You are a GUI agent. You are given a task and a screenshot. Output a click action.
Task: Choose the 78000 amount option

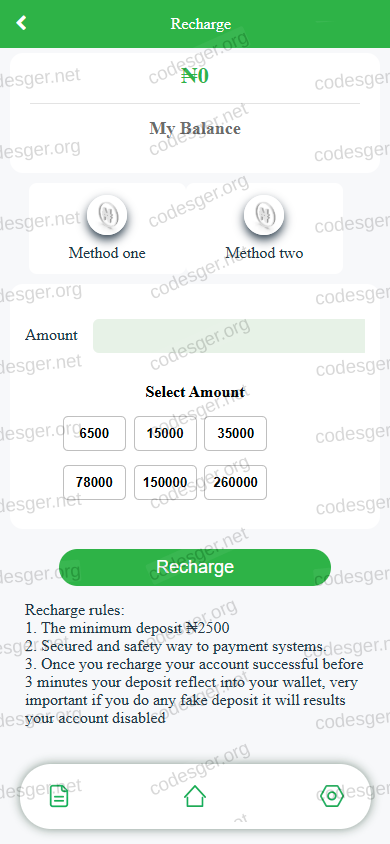[x=94, y=482]
